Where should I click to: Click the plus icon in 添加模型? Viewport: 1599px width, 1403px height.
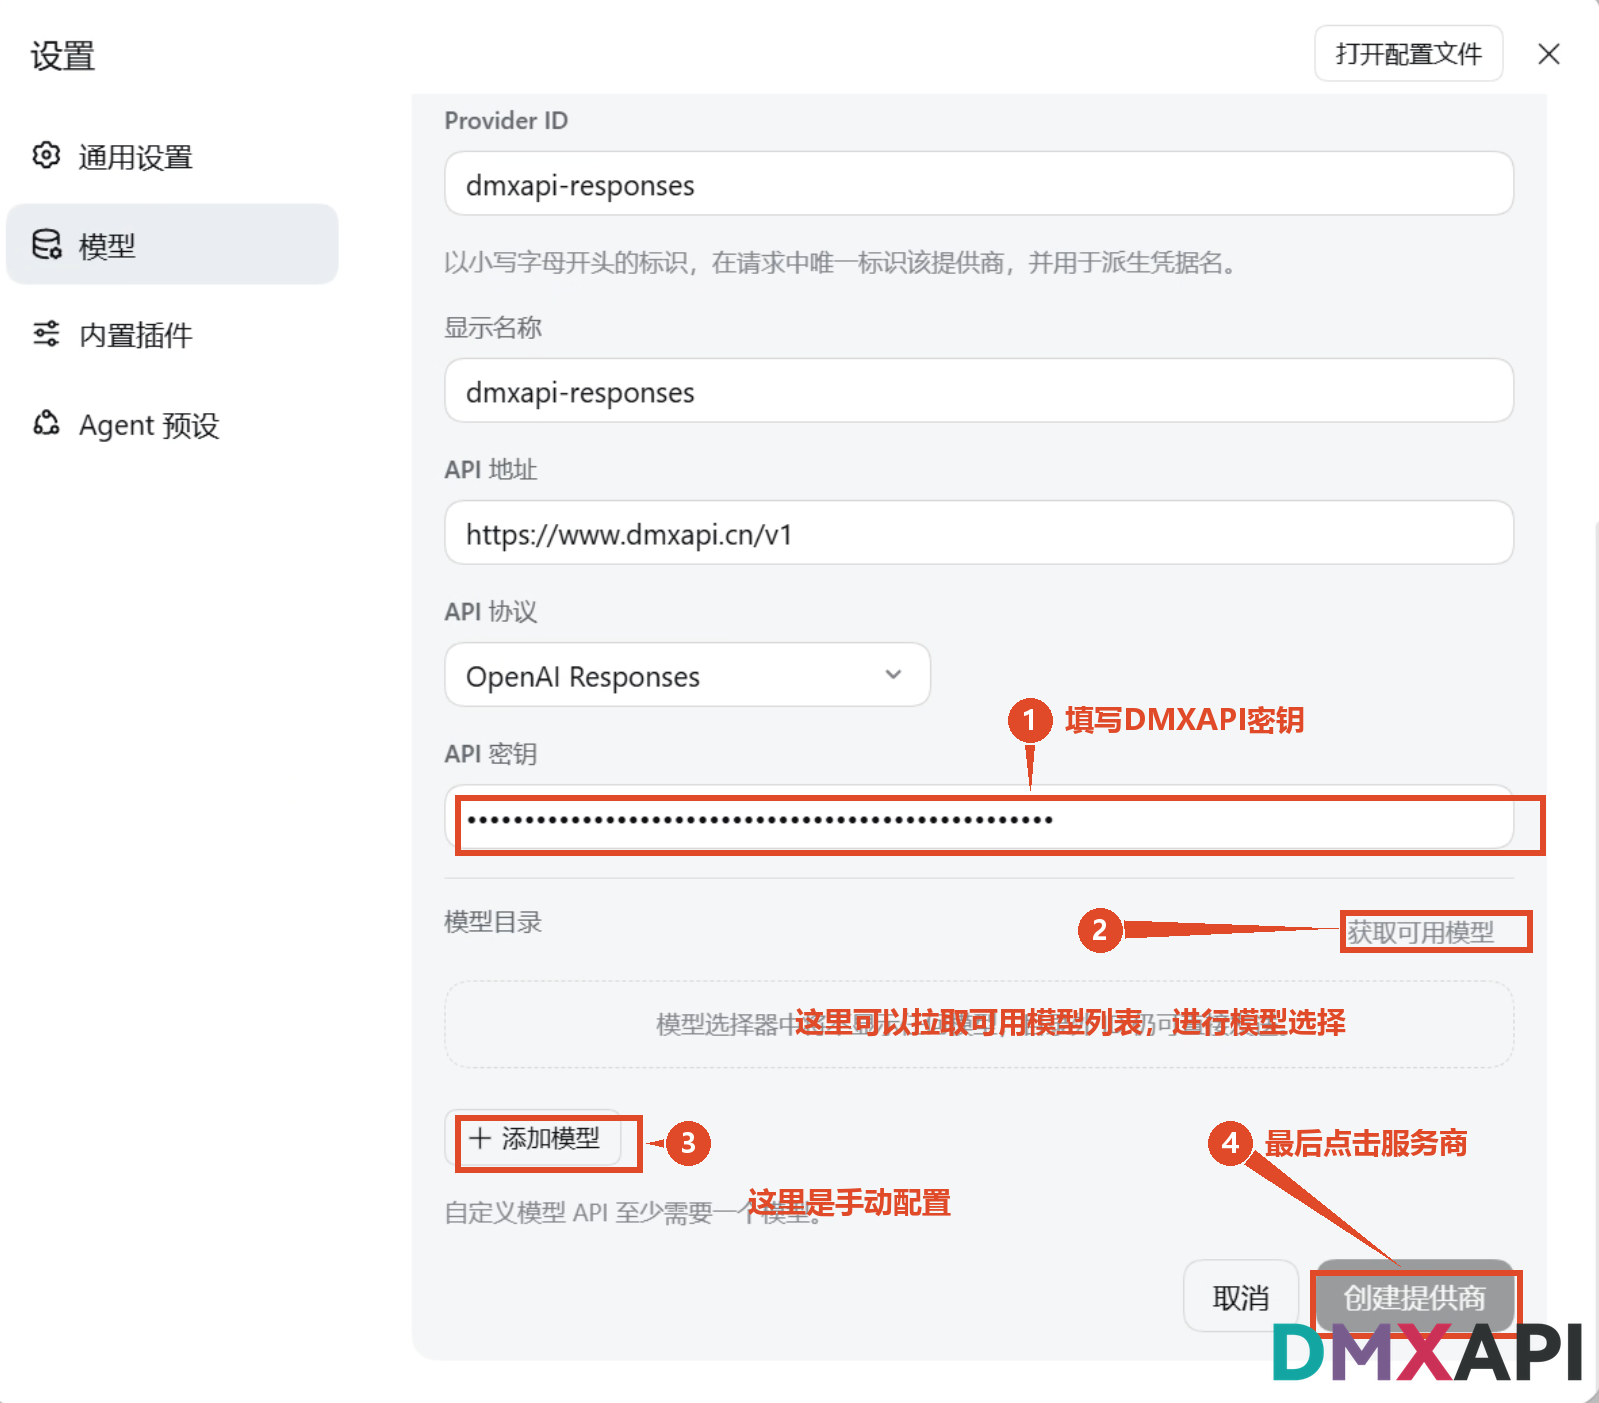(480, 1138)
